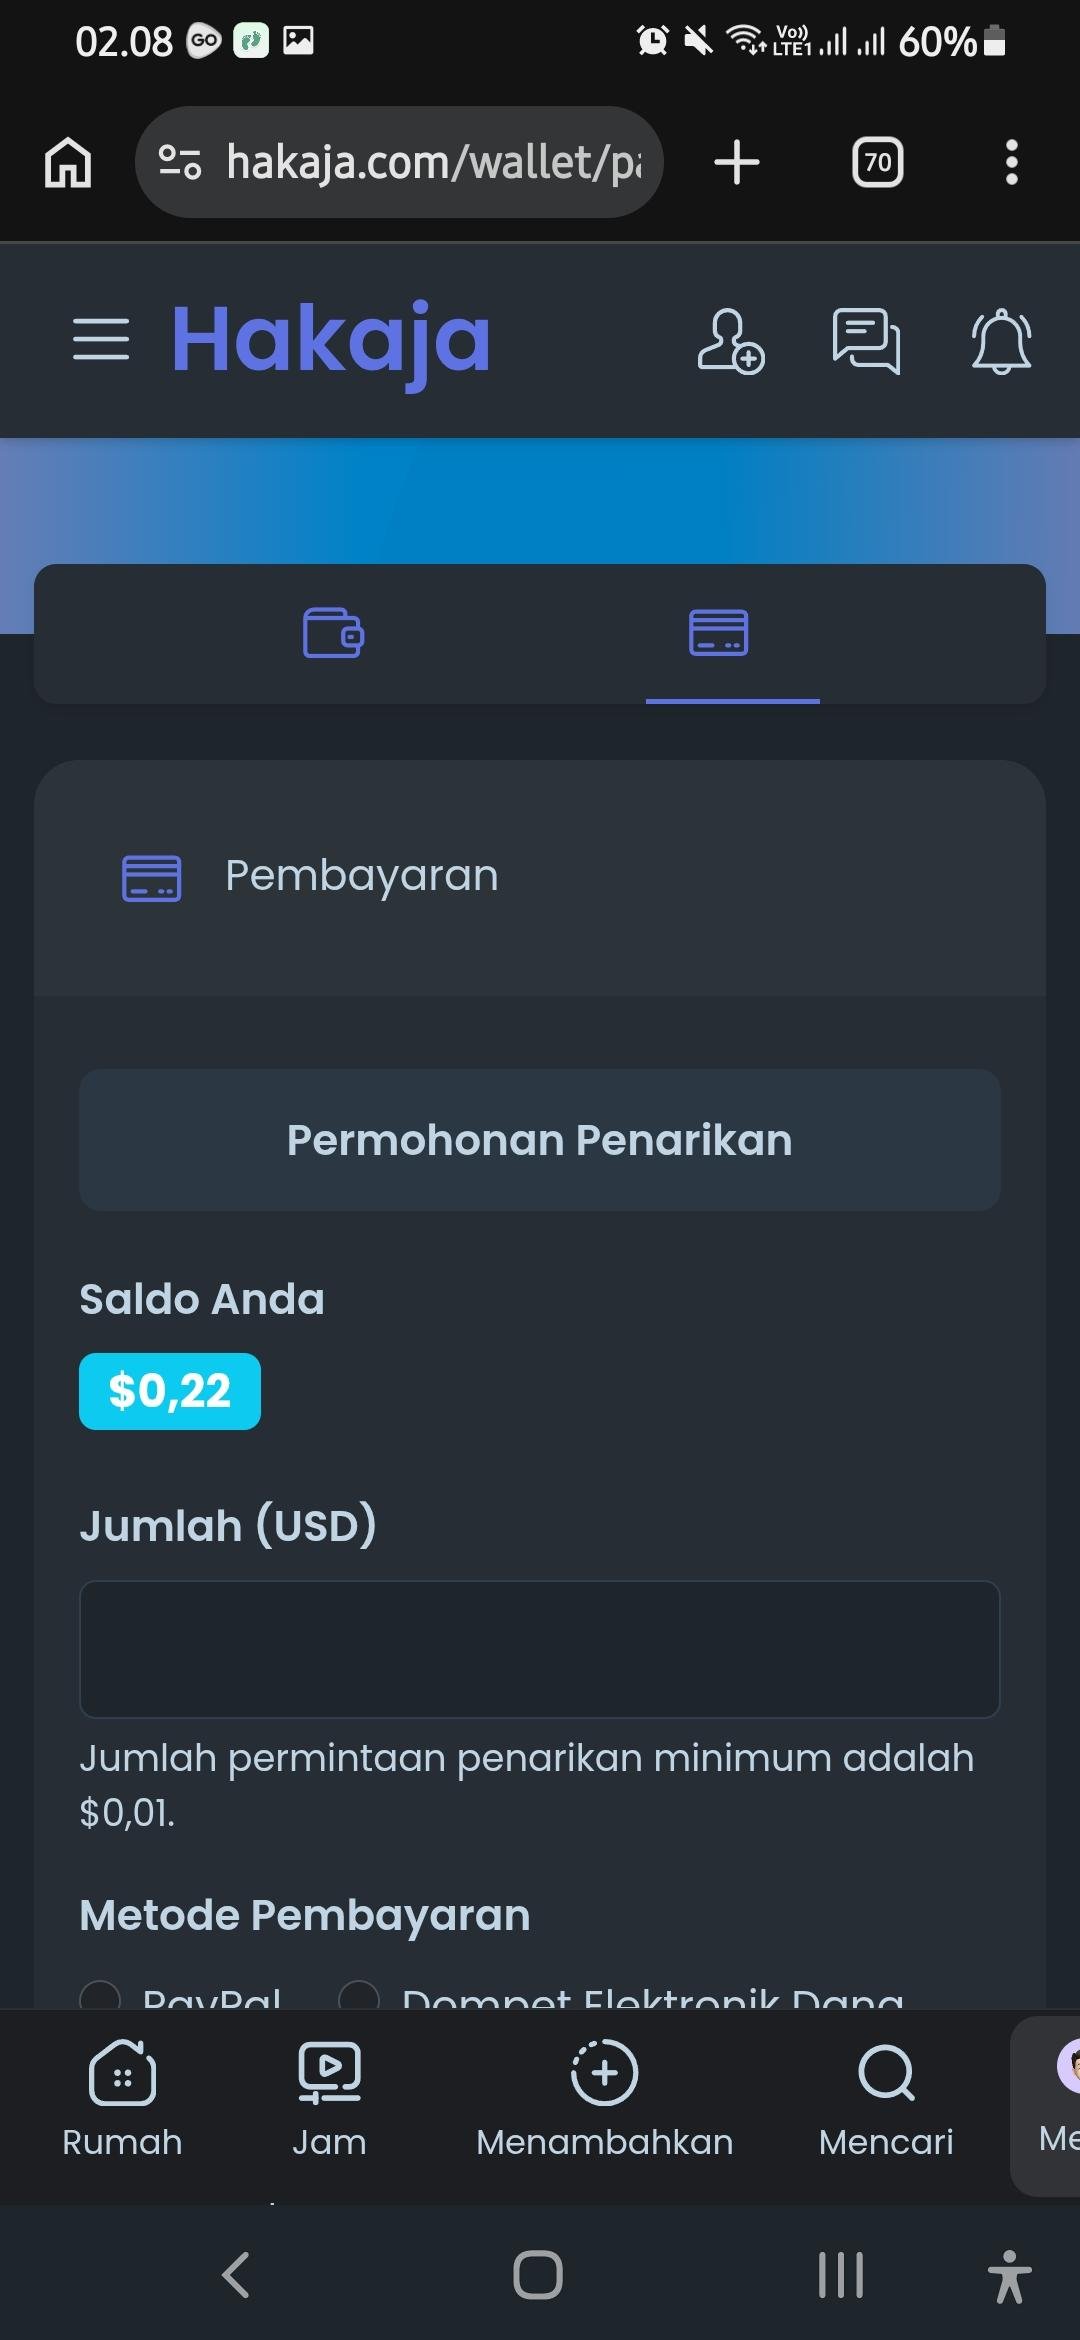Click the add friend icon

tap(730, 341)
